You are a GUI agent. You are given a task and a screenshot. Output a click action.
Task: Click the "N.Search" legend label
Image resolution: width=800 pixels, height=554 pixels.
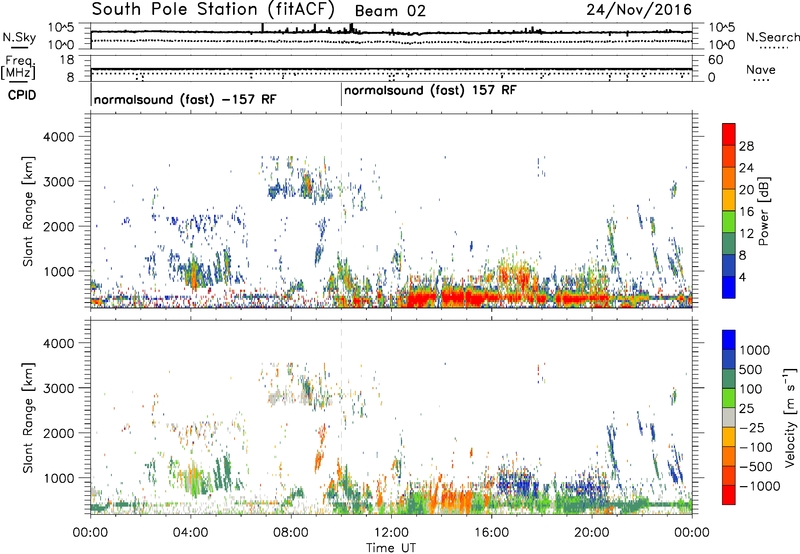(772, 37)
